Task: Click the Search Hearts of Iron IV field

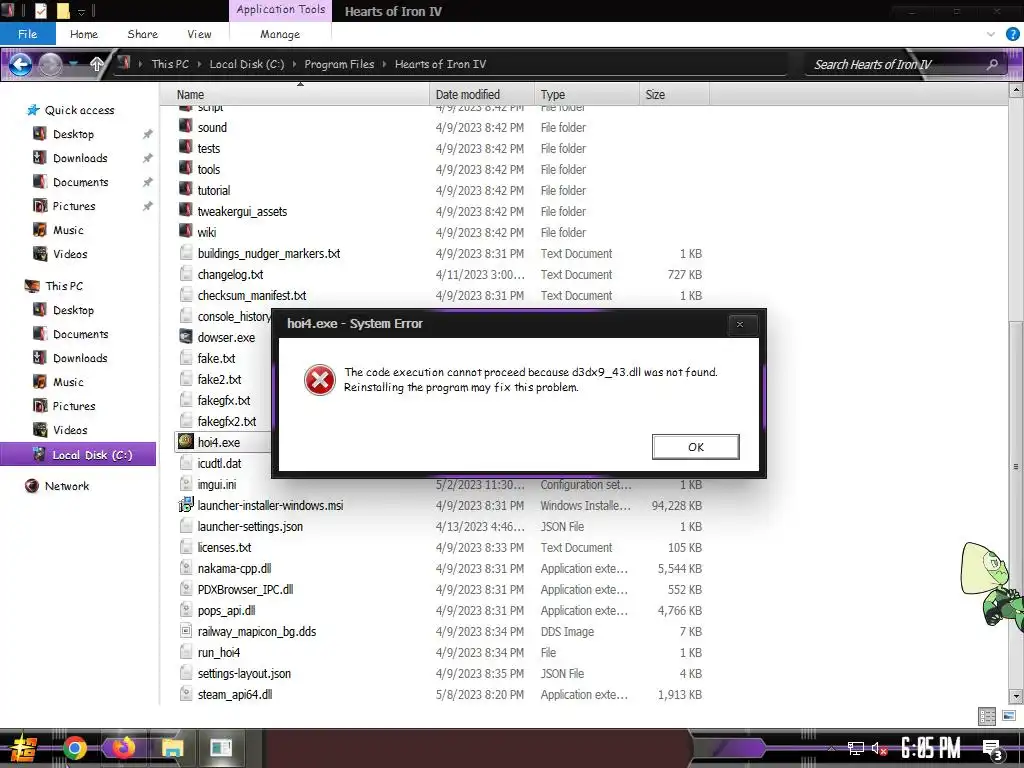Action: (895, 64)
